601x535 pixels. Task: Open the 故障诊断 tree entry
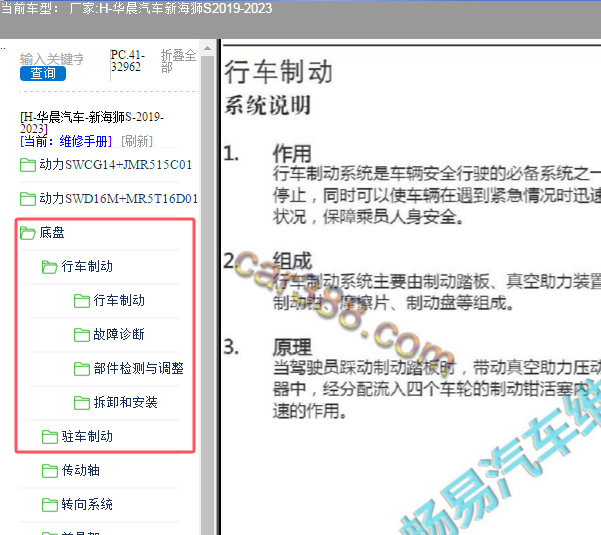[119, 335]
